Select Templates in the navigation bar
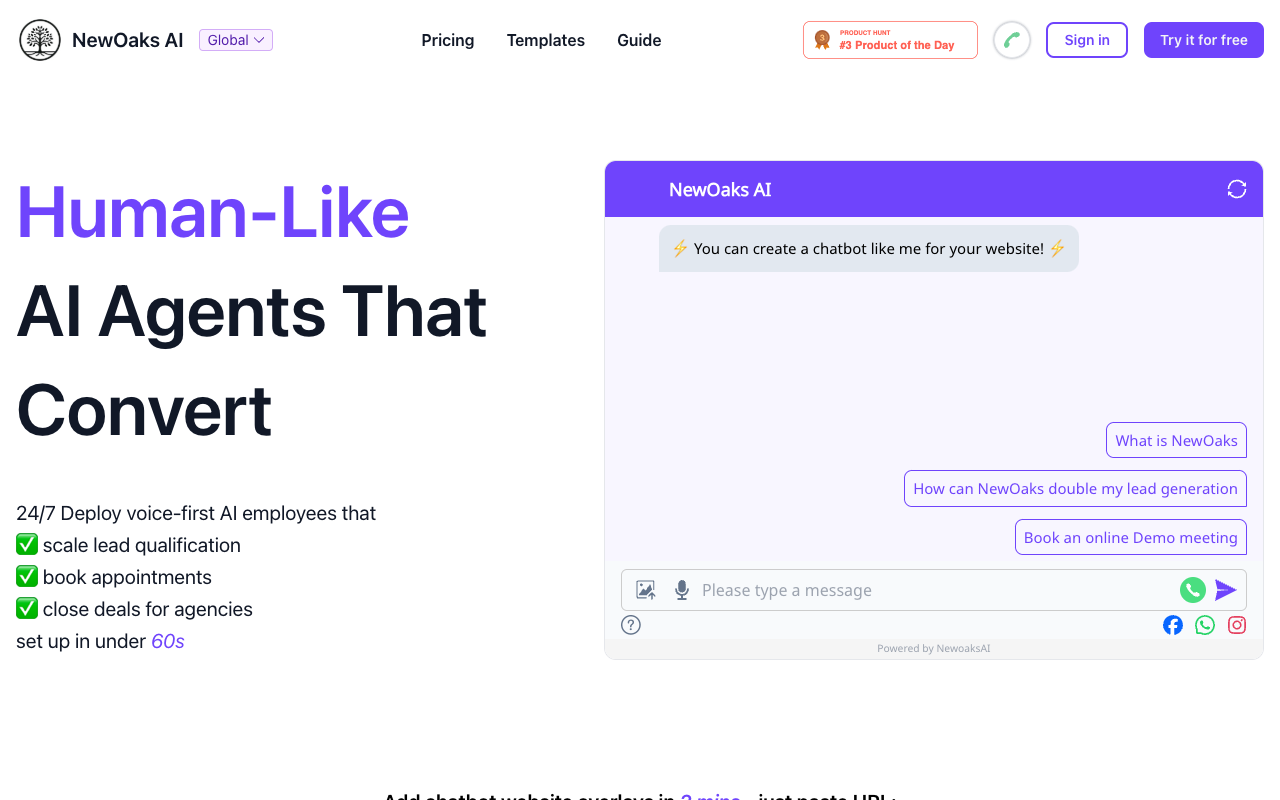Viewport: 1280px width, 800px height. click(545, 40)
